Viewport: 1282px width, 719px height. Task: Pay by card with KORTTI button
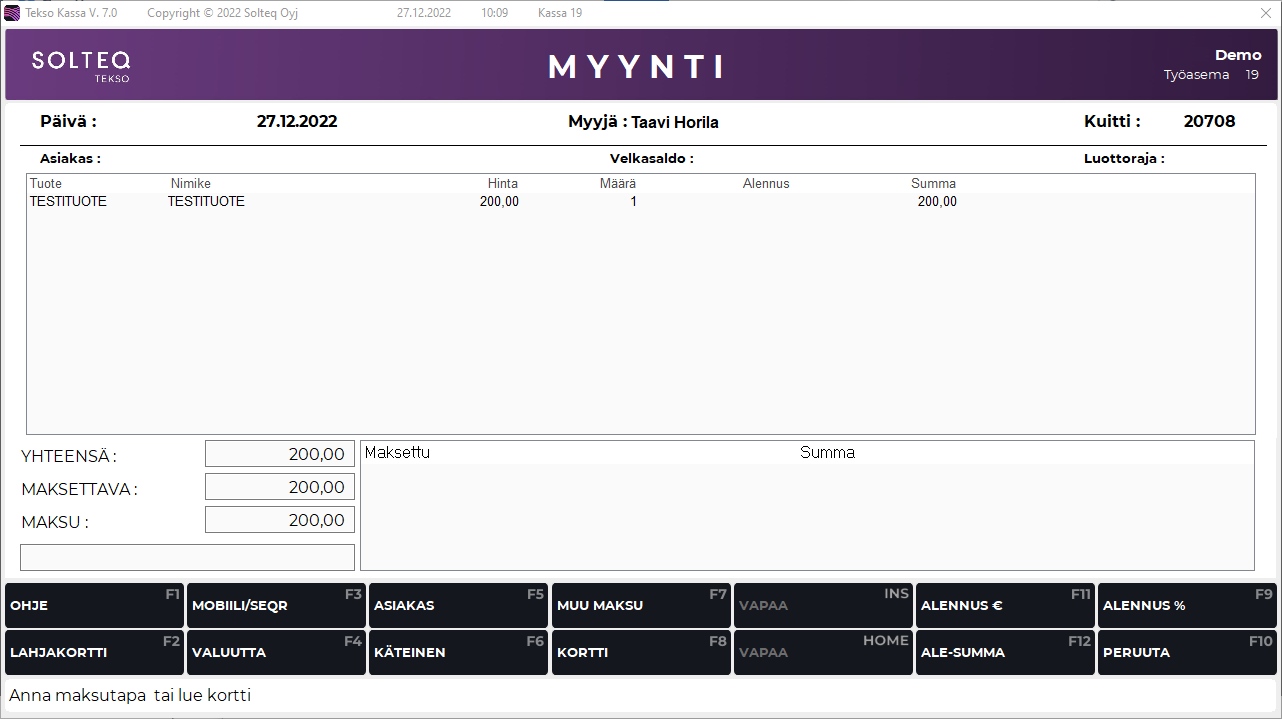641,653
